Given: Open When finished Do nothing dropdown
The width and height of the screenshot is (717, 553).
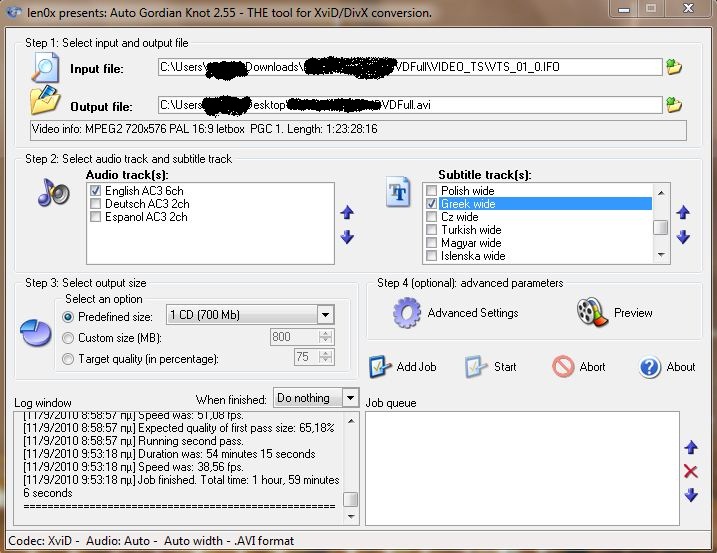Looking at the screenshot, I should coord(316,398).
